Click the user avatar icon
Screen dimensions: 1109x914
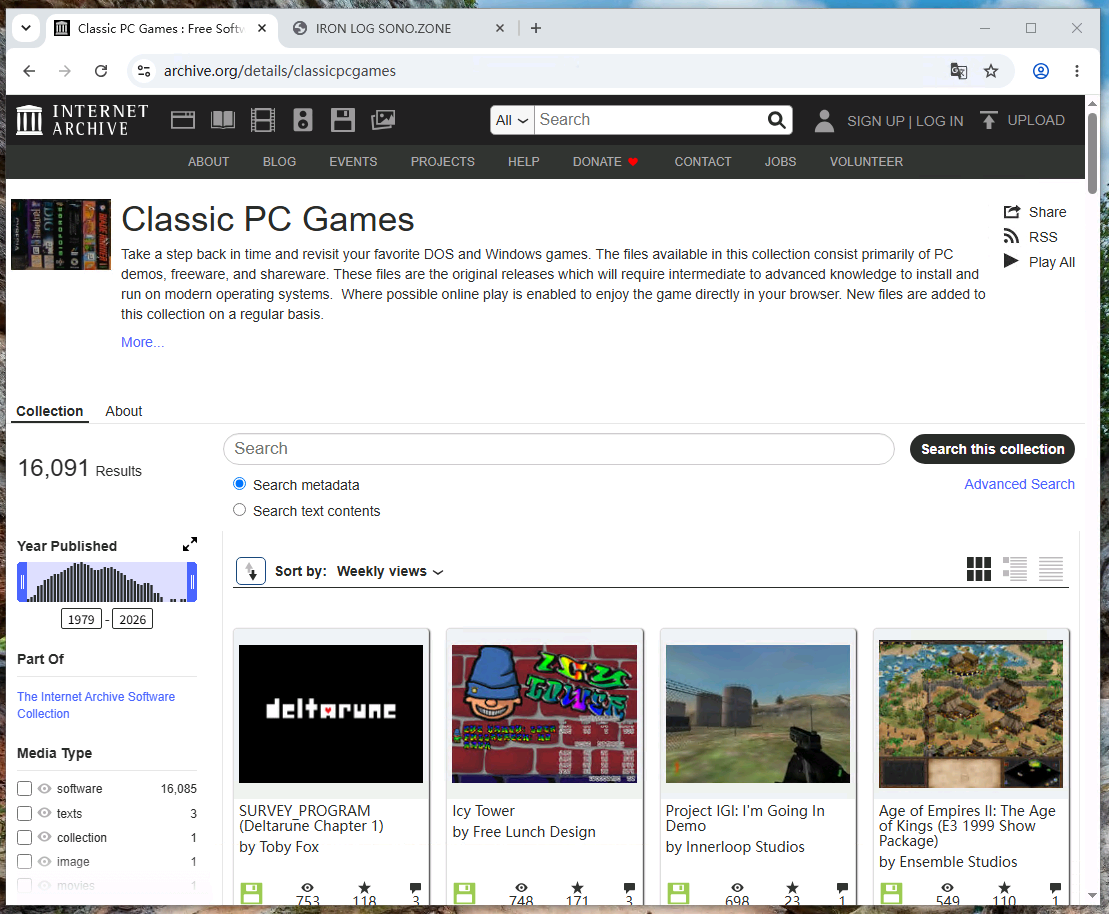[x=824, y=120]
